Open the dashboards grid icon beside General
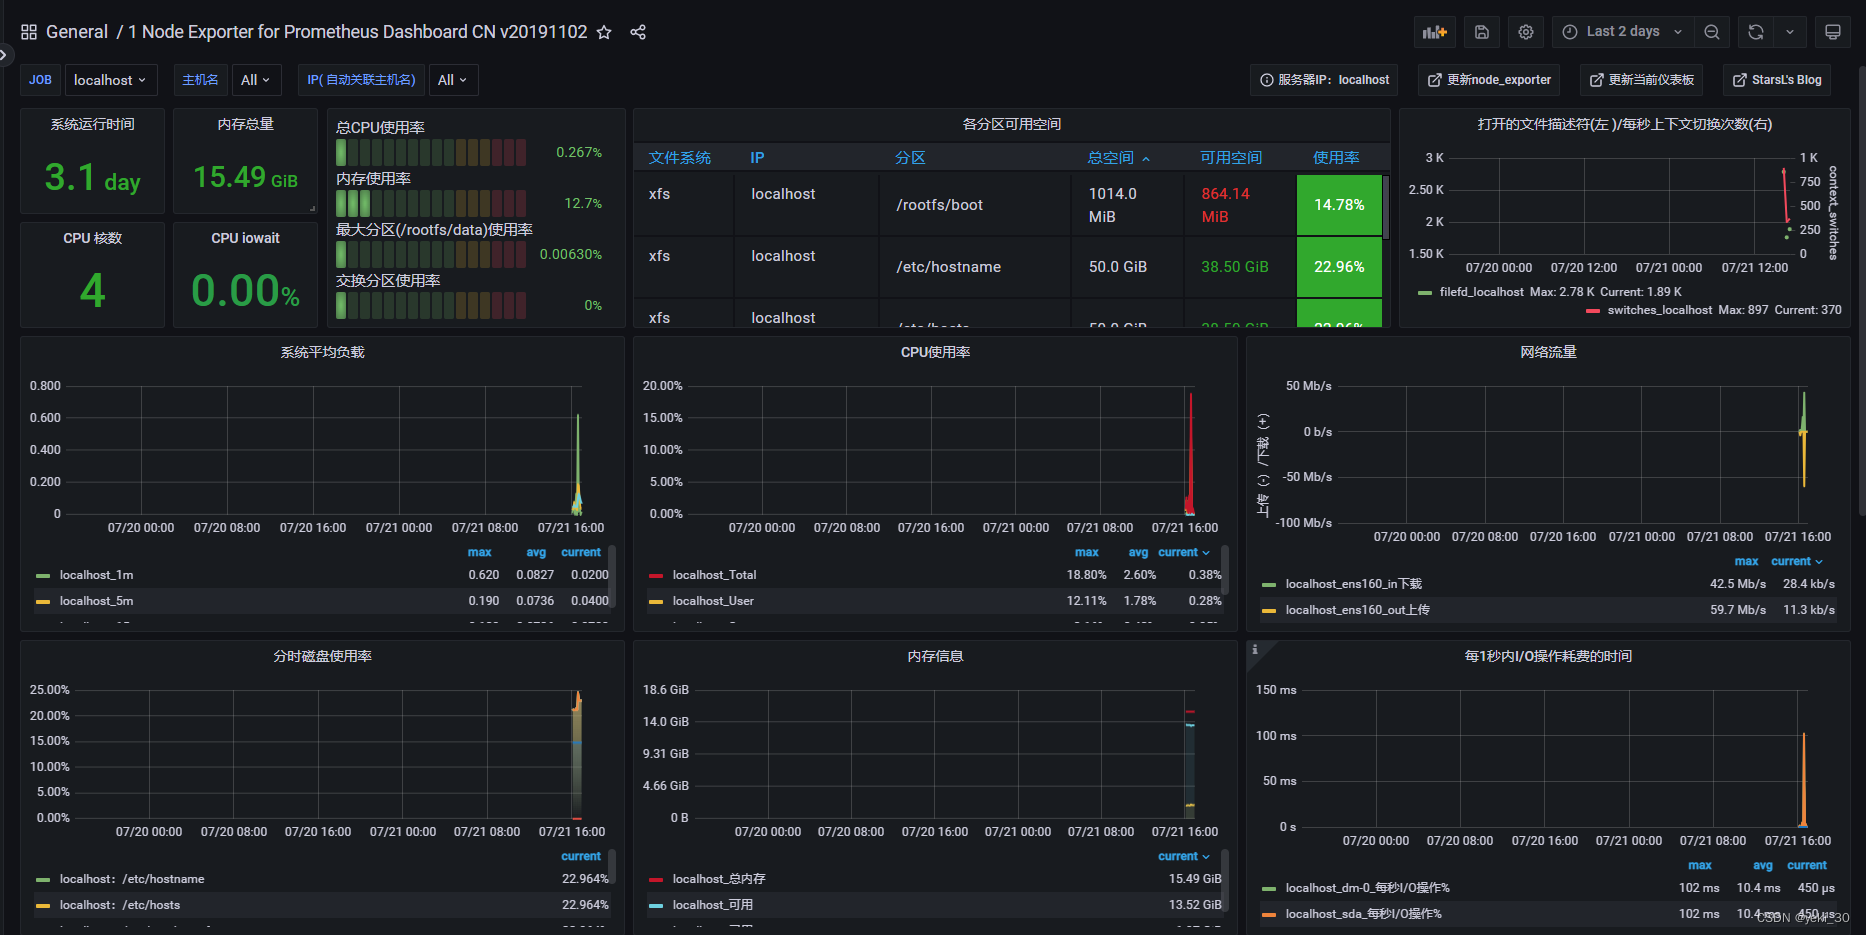This screenshot has width=1866, height=935. pyautogui.click(x=29, y=32)
